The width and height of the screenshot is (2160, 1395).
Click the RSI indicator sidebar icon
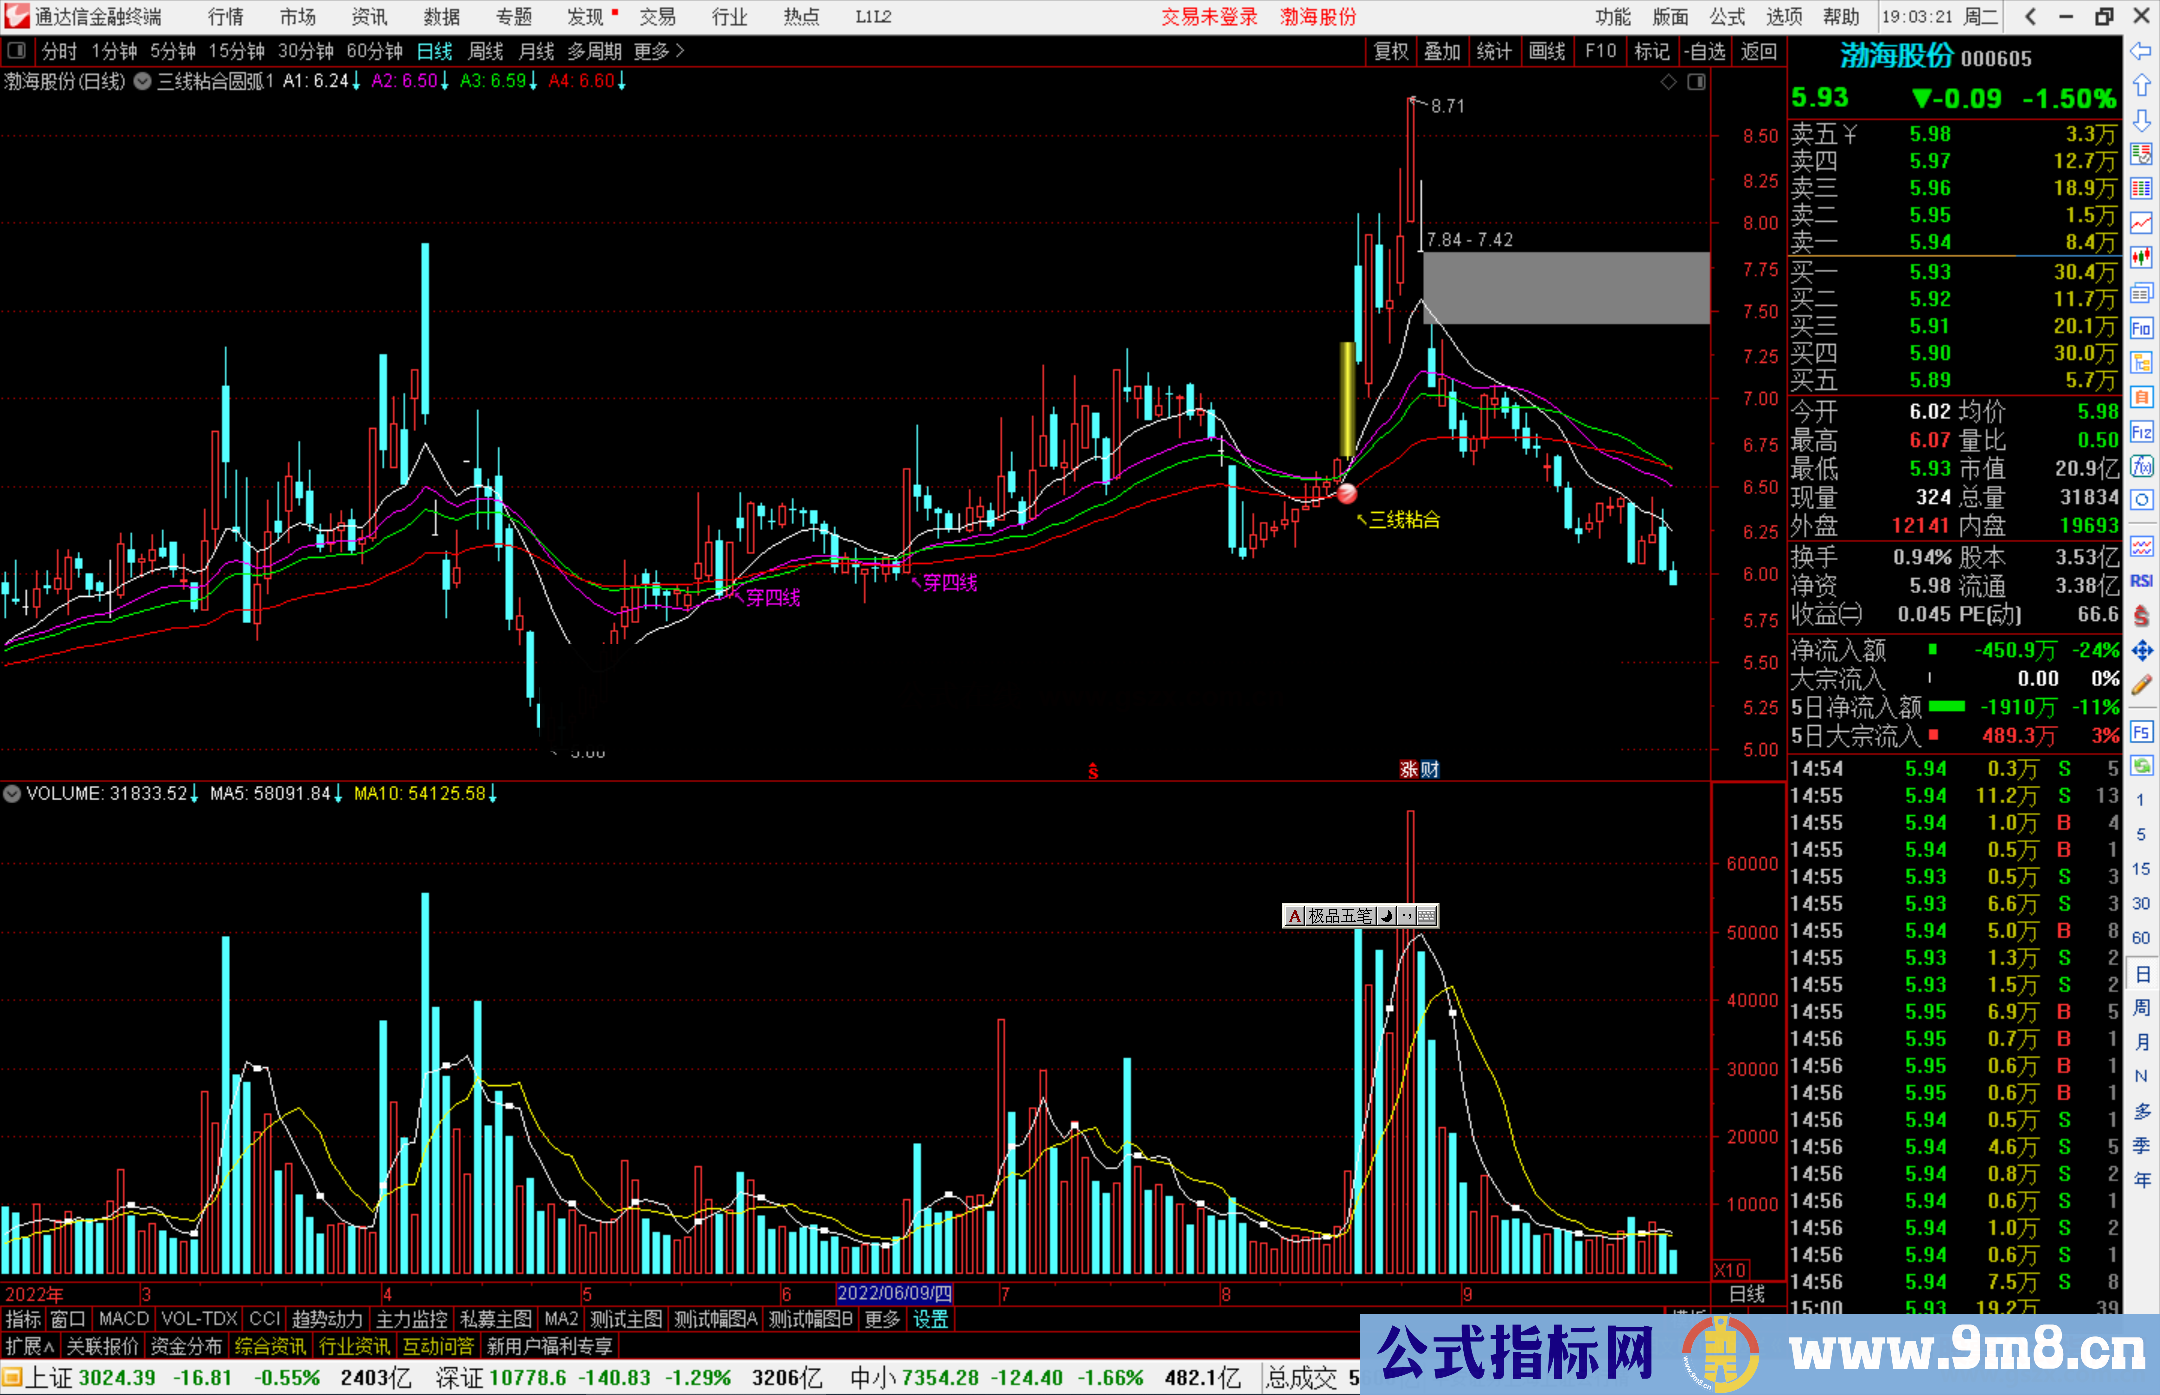pyautogui.click(x=2141, y=581)
